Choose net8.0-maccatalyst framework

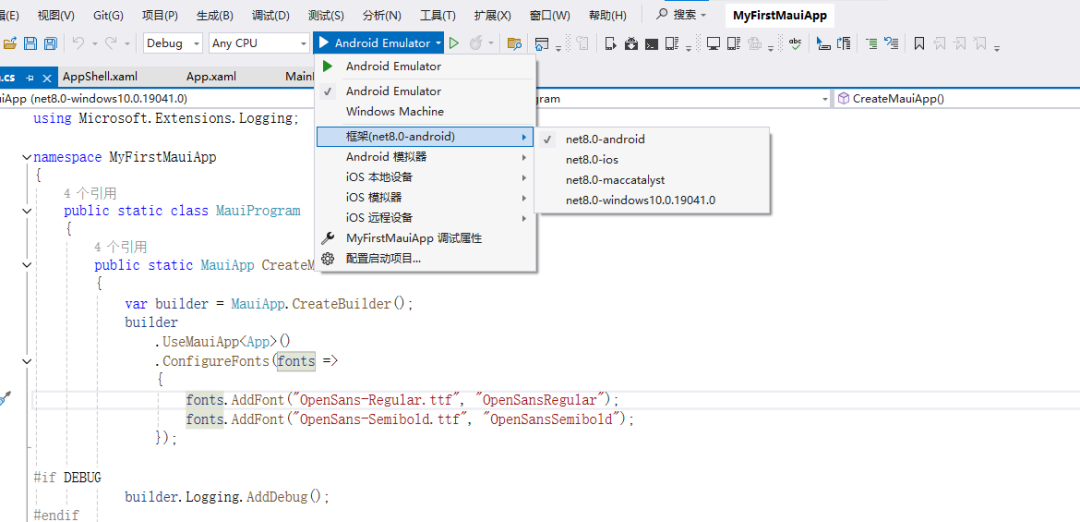pos(653,180)
